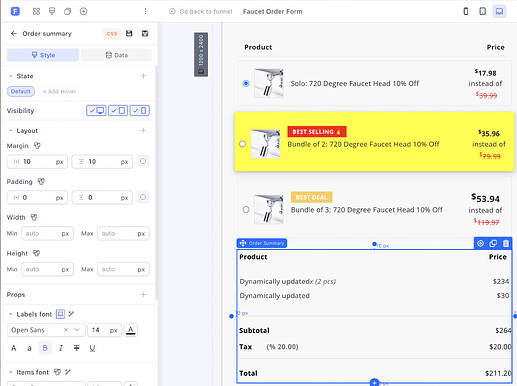
Task: Select the Bundle of 3 radio button
Action: coord(246,210)
